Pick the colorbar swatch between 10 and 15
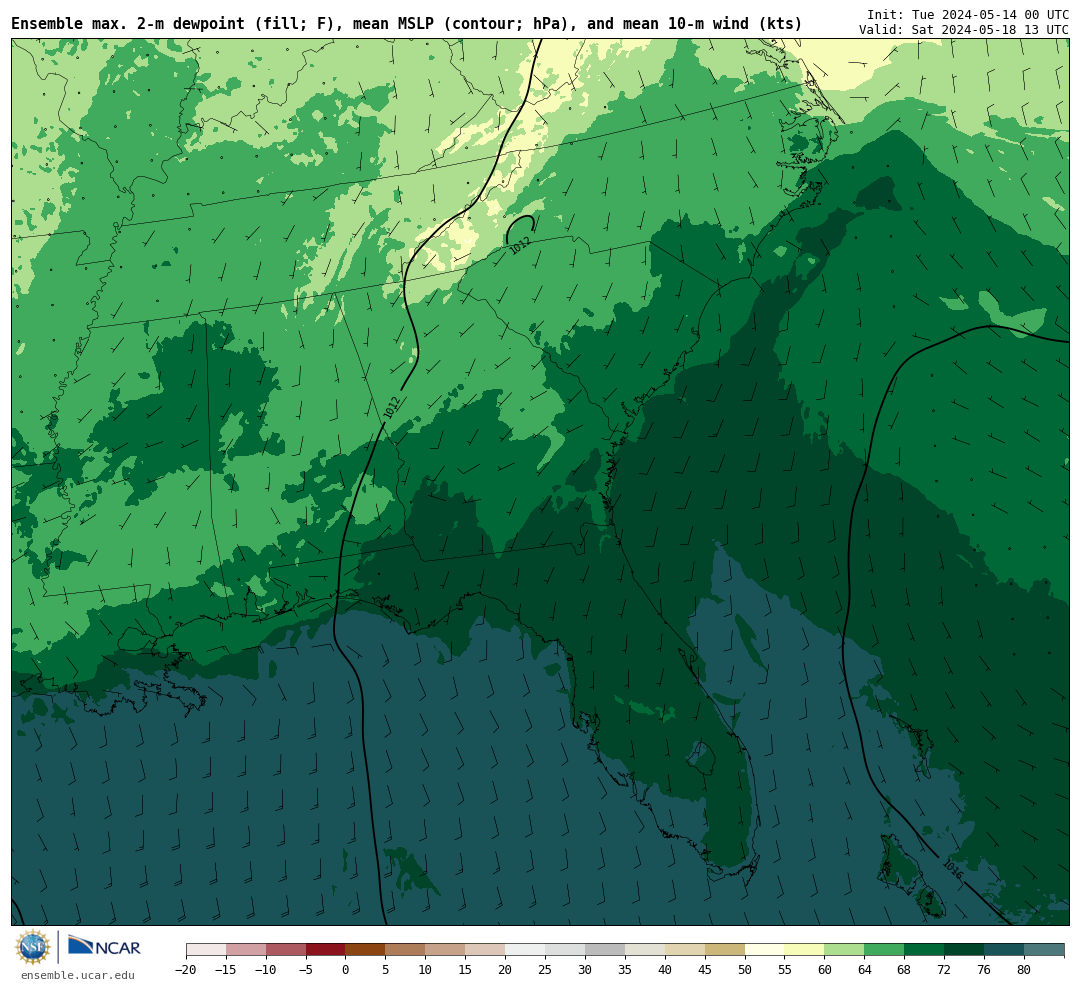1080x988 pixels. click(x=446, y=950)
